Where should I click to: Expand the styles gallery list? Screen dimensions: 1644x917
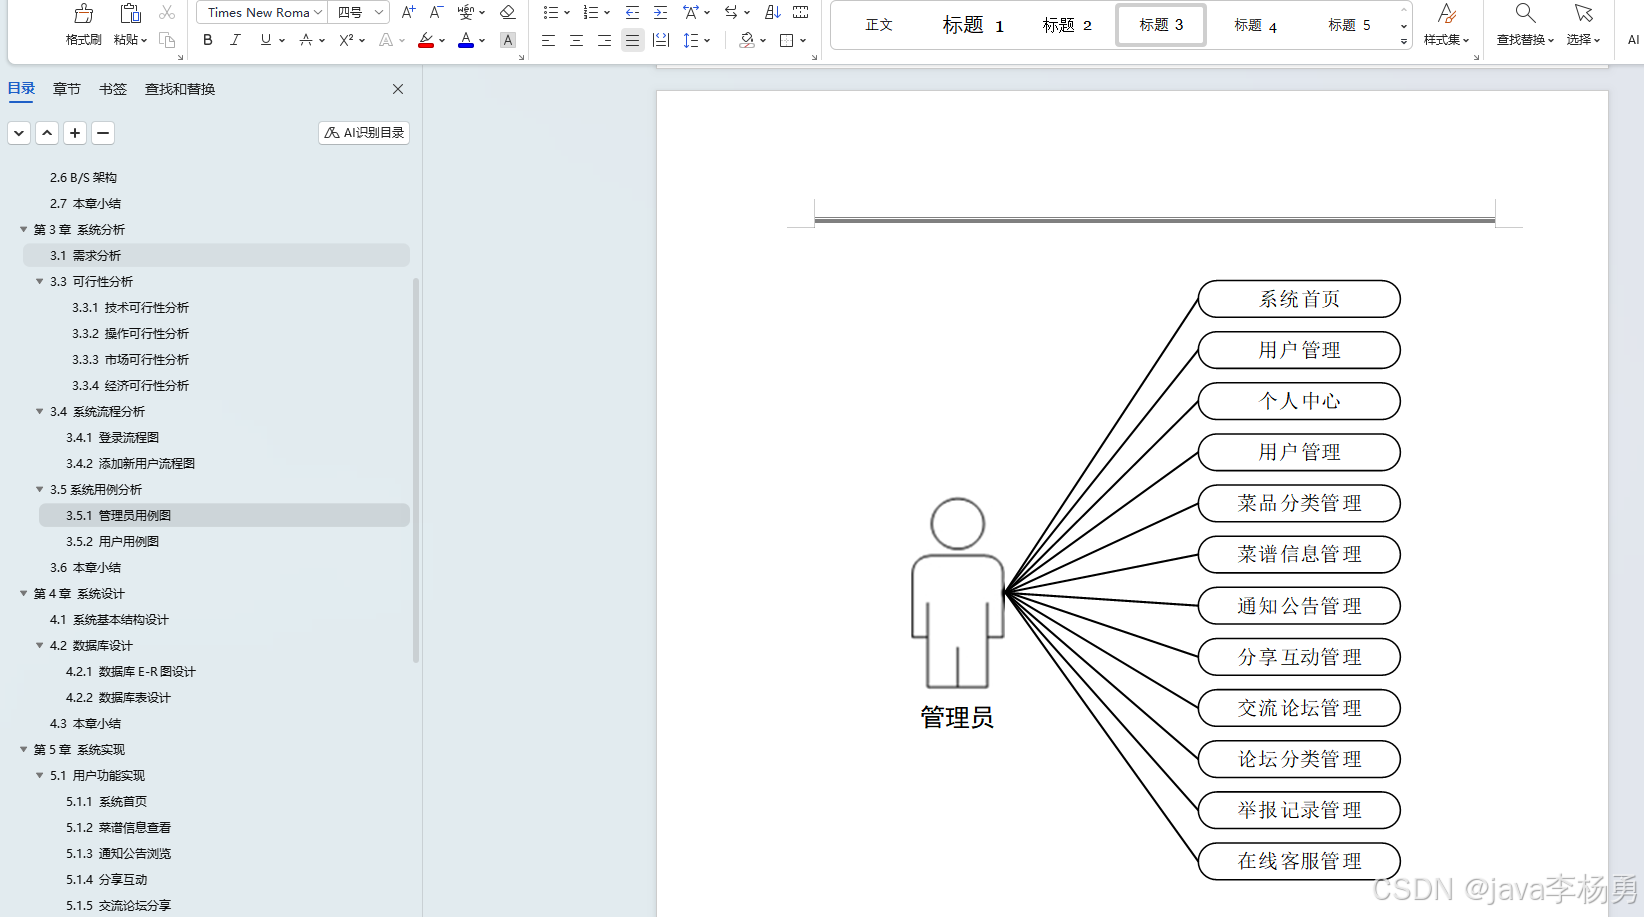1404,42
